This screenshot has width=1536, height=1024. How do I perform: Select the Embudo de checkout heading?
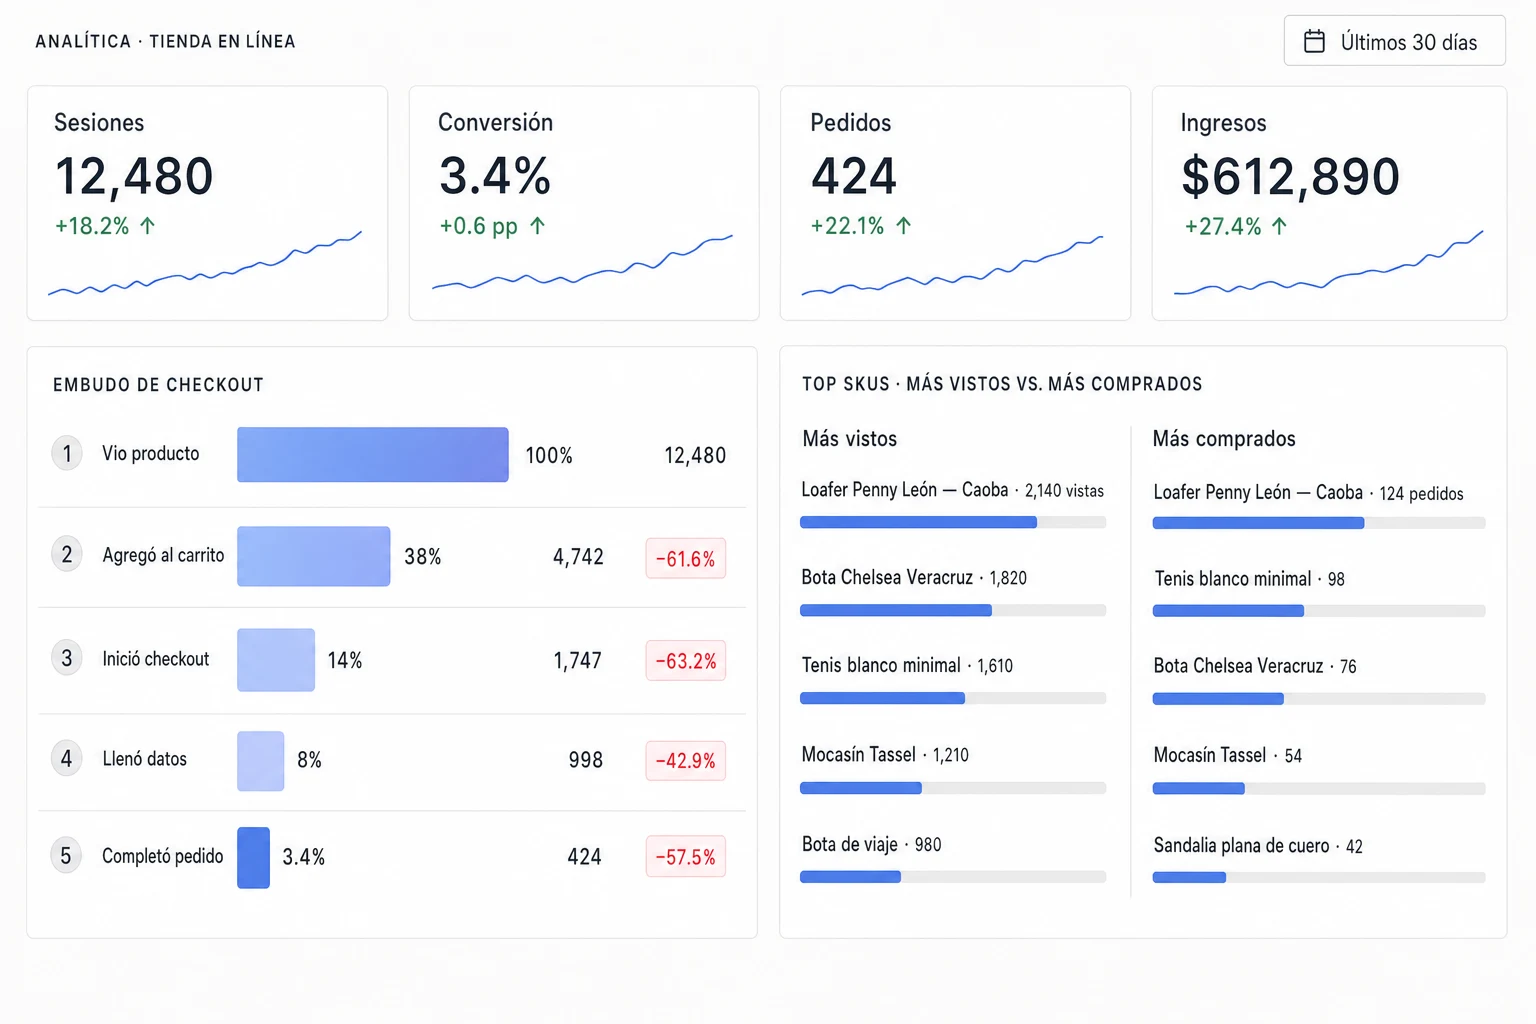coord(158,385)
